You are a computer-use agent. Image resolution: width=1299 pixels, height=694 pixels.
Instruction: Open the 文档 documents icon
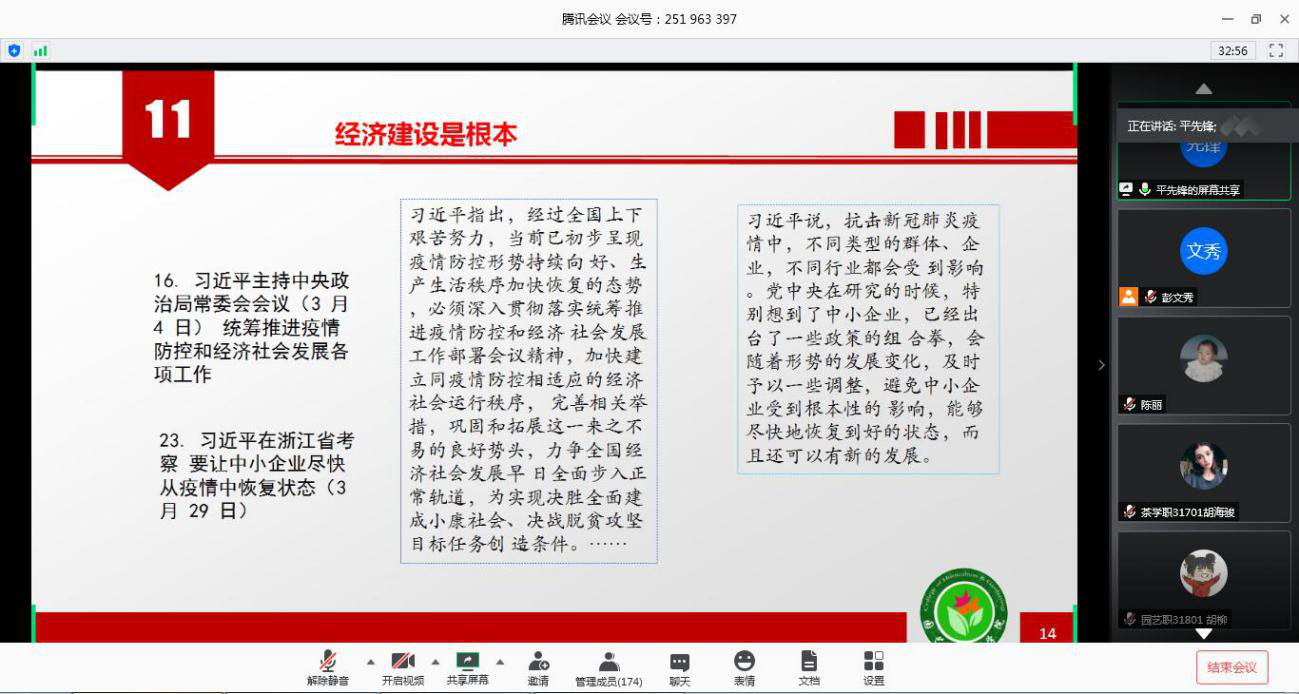(809, 667)
